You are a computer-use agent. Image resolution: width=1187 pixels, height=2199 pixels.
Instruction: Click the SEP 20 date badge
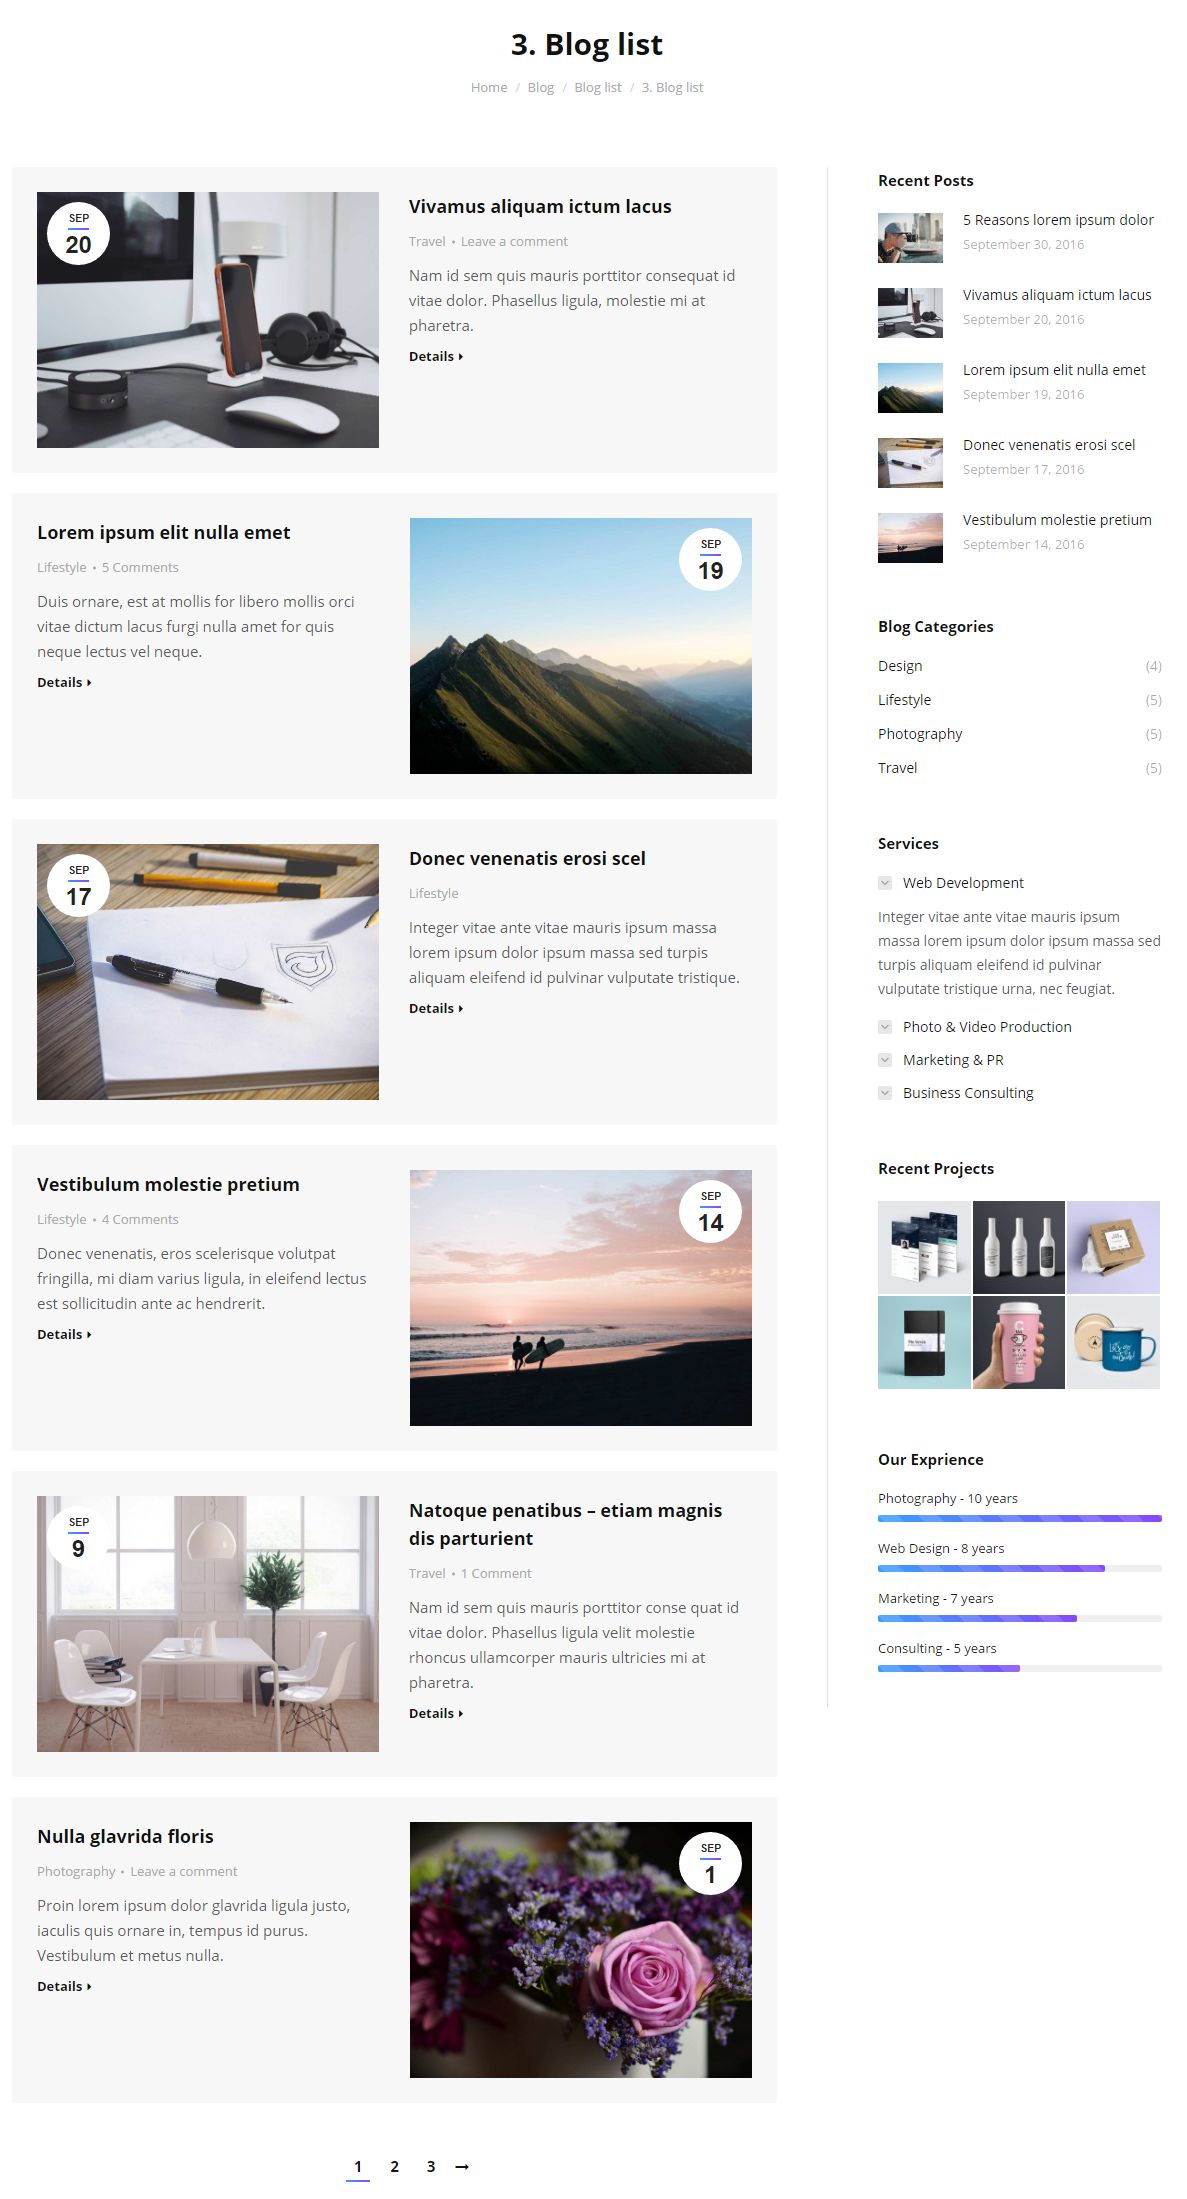[79, 234]
